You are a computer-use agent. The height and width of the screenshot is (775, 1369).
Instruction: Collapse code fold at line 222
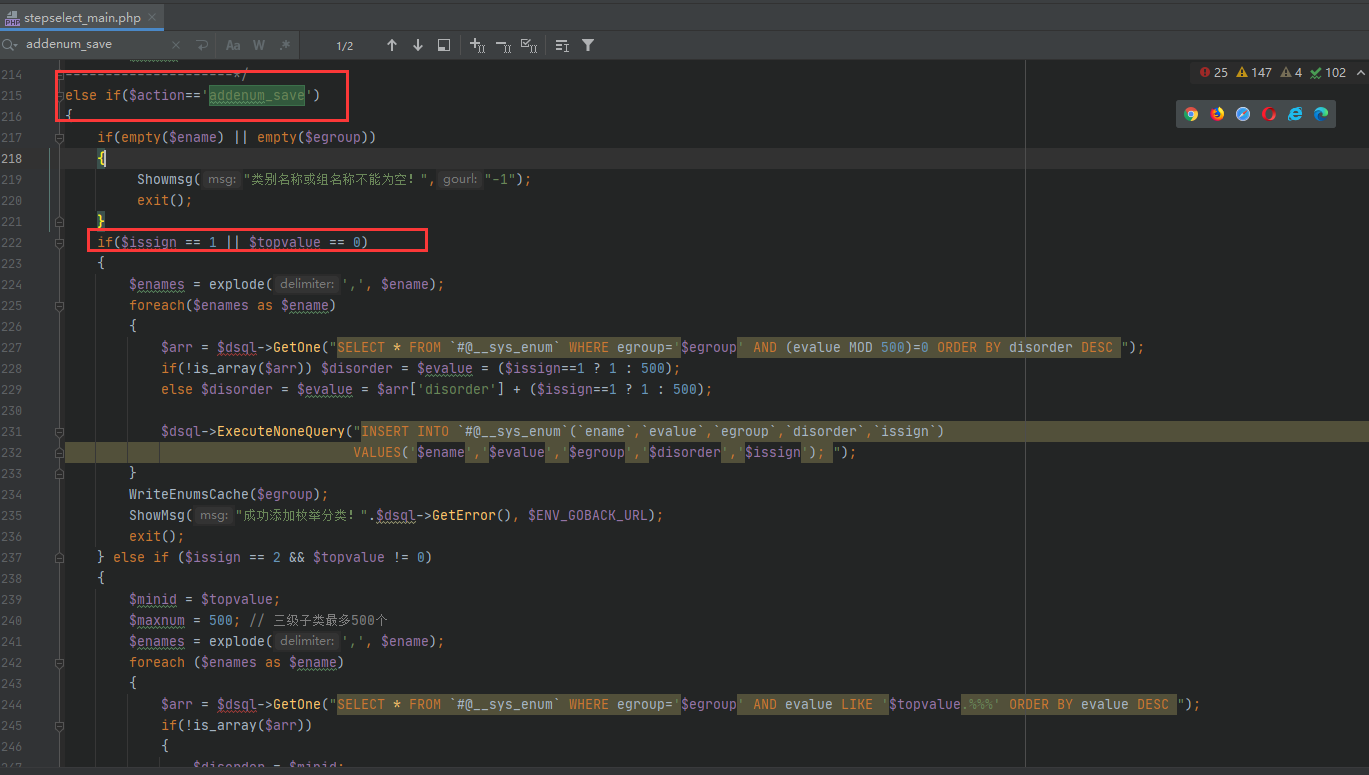point(60,242)
